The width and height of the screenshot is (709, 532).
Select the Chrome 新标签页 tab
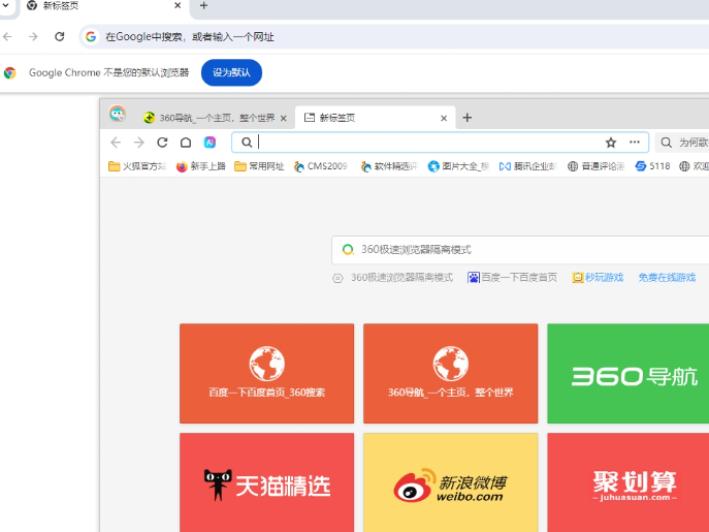102,6
